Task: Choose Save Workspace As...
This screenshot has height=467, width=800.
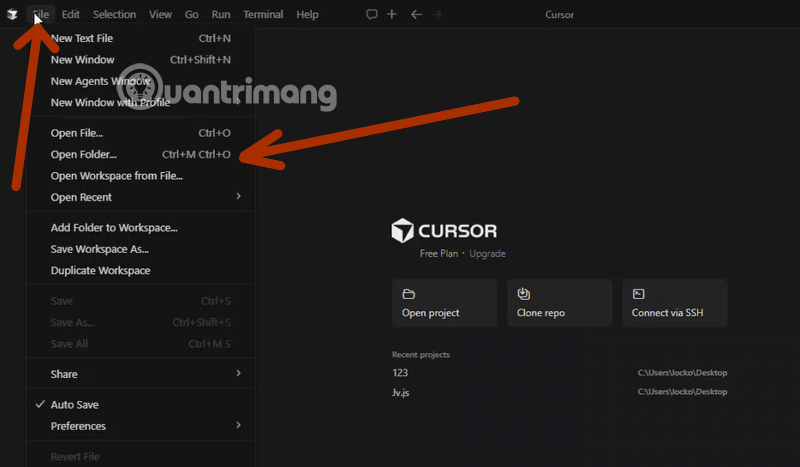Action: [x=140, y=249]
